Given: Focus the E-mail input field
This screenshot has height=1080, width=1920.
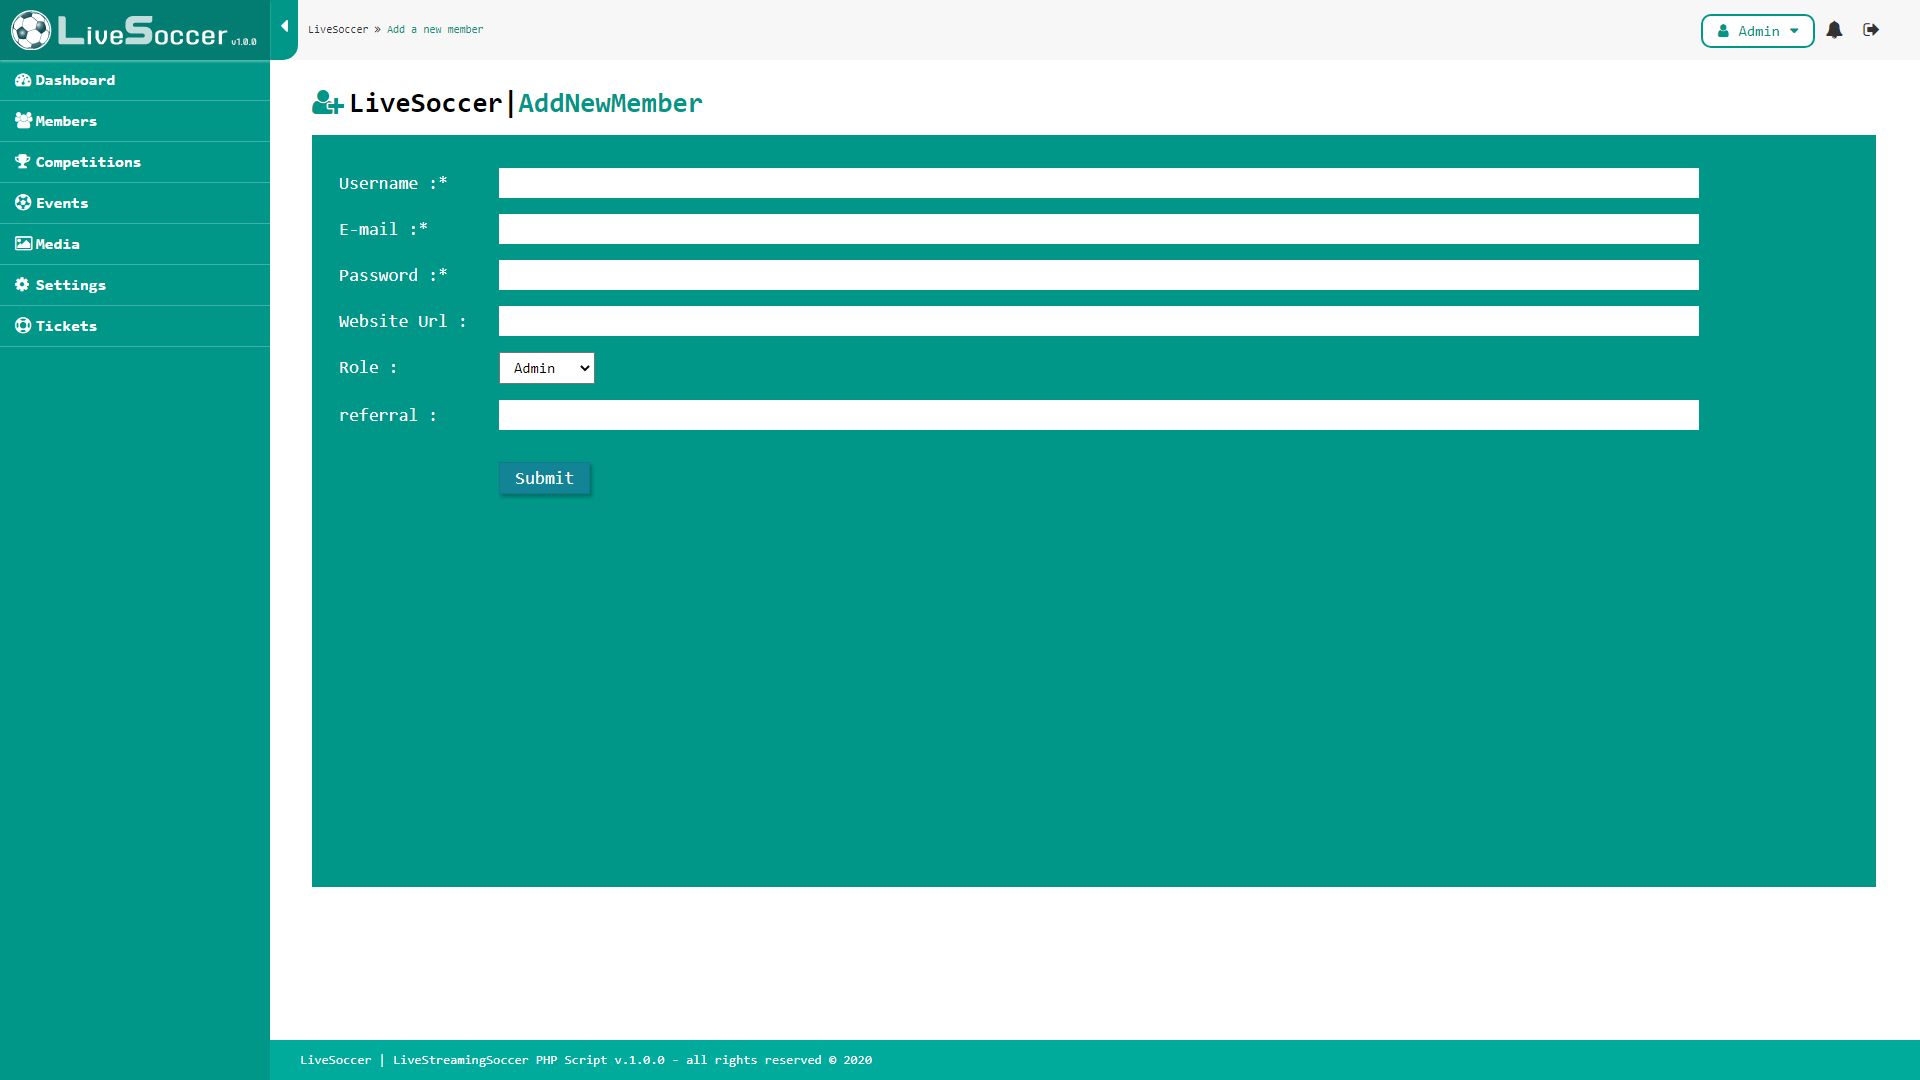Looking at the screenshot, I should [x=1098, y=229].
